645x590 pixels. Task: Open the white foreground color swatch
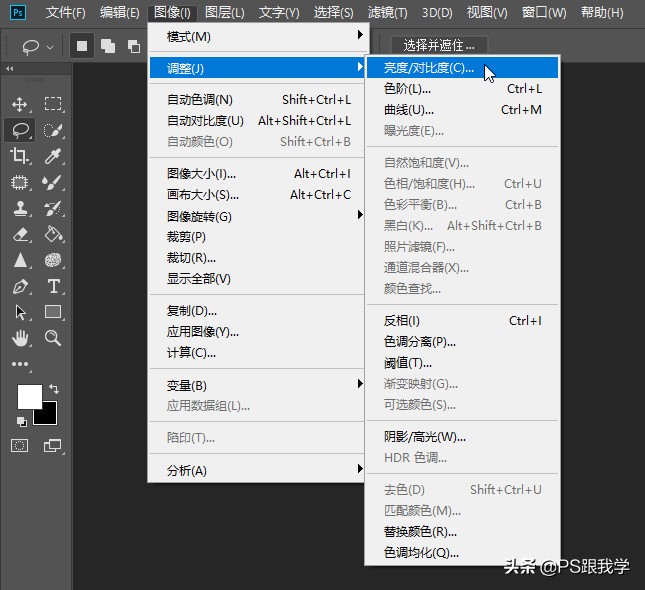(30, 397)
